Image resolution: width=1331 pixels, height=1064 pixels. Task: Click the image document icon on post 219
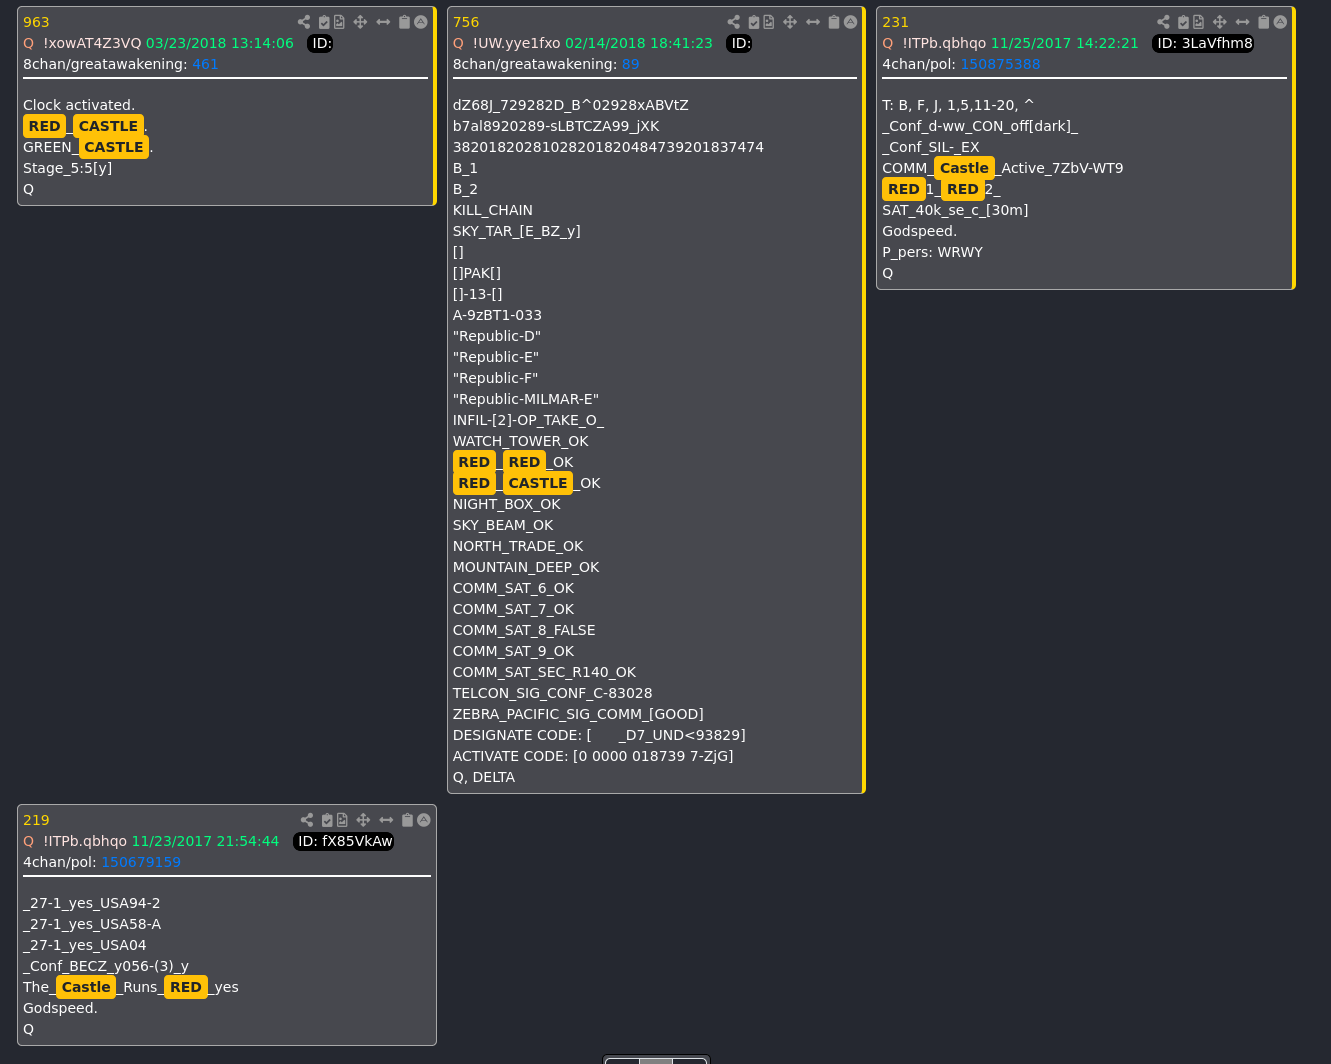(x=343, y=820)
